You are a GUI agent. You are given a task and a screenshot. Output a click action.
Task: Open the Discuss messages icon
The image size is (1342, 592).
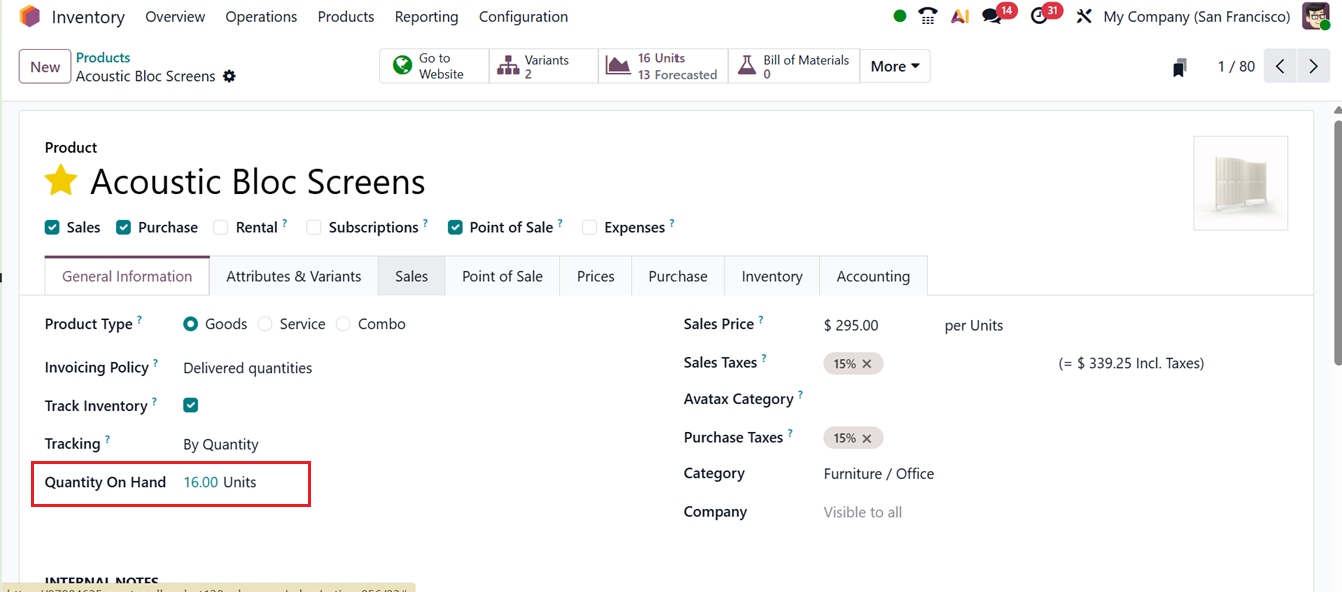[x=993, y=16]
